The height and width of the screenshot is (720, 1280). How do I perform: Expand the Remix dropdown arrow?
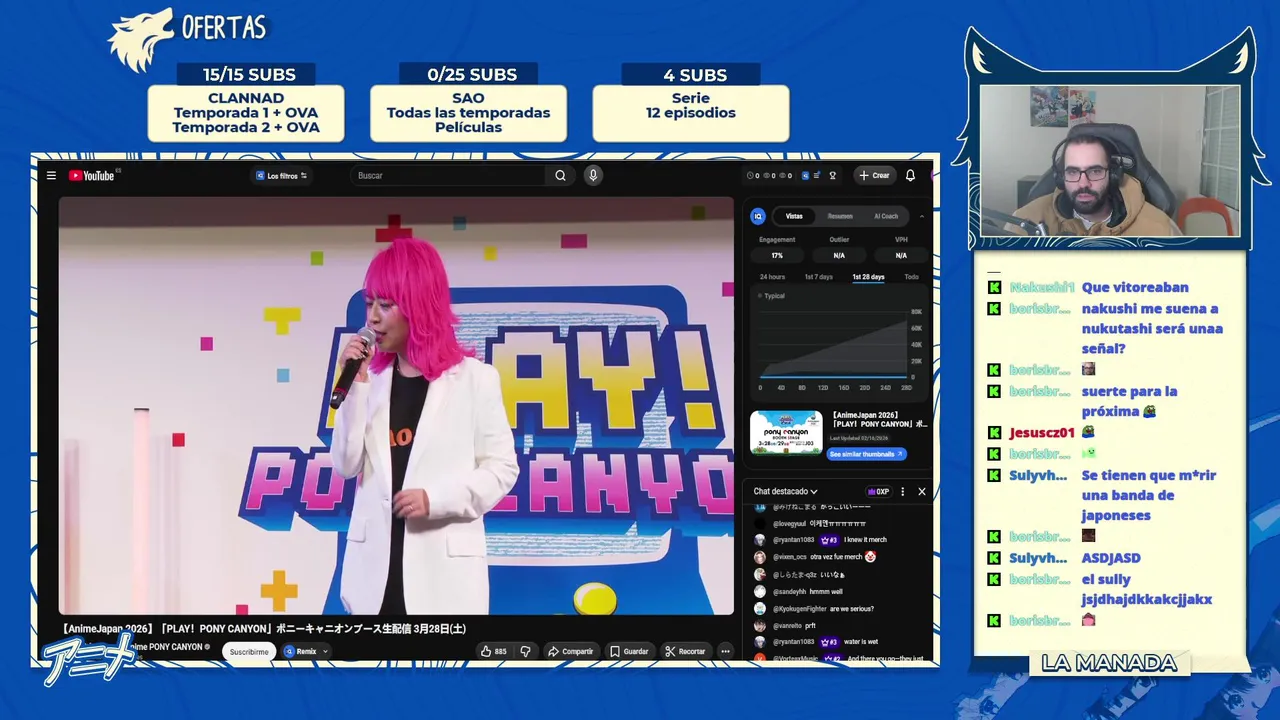(x=325, y=652)
